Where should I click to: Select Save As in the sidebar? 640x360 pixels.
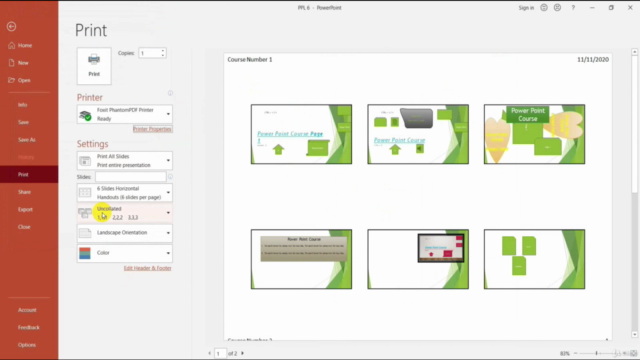click(27, 140)
